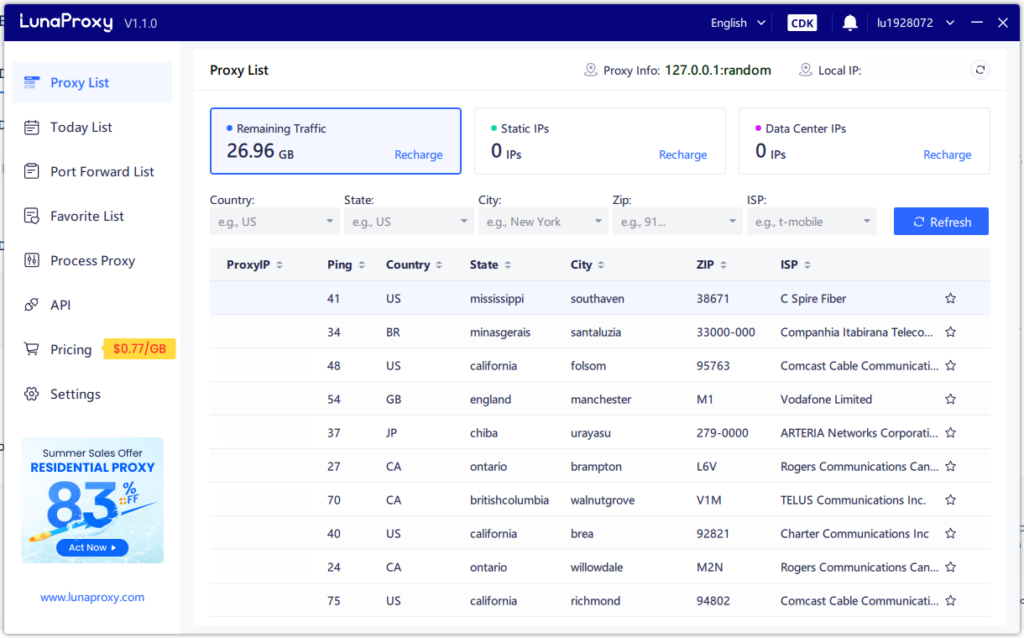The image size is (1024, 638).
Task: Click the Act Now offer banner button
Action: (92, 547)
